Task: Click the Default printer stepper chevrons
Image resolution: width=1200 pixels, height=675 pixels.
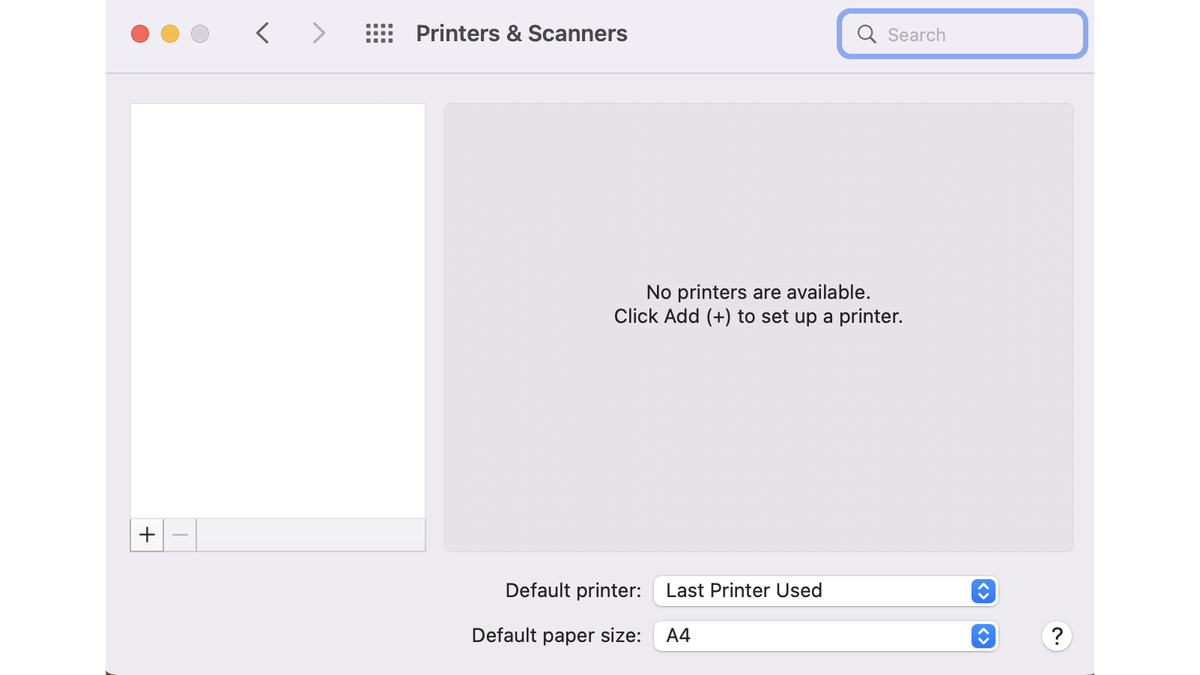Action: pyautogui.click(x=983, y=591)
